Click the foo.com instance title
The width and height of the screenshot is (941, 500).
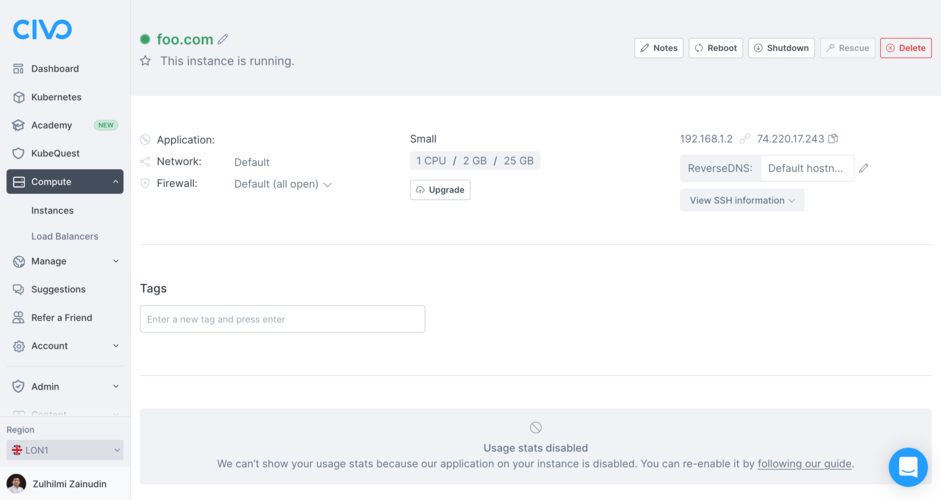(185, 39)
